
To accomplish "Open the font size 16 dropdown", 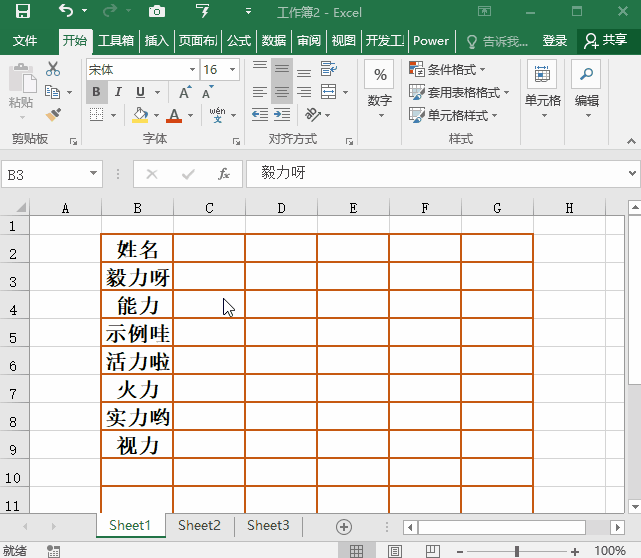I will pyautogui.click(x=232, y=69).
